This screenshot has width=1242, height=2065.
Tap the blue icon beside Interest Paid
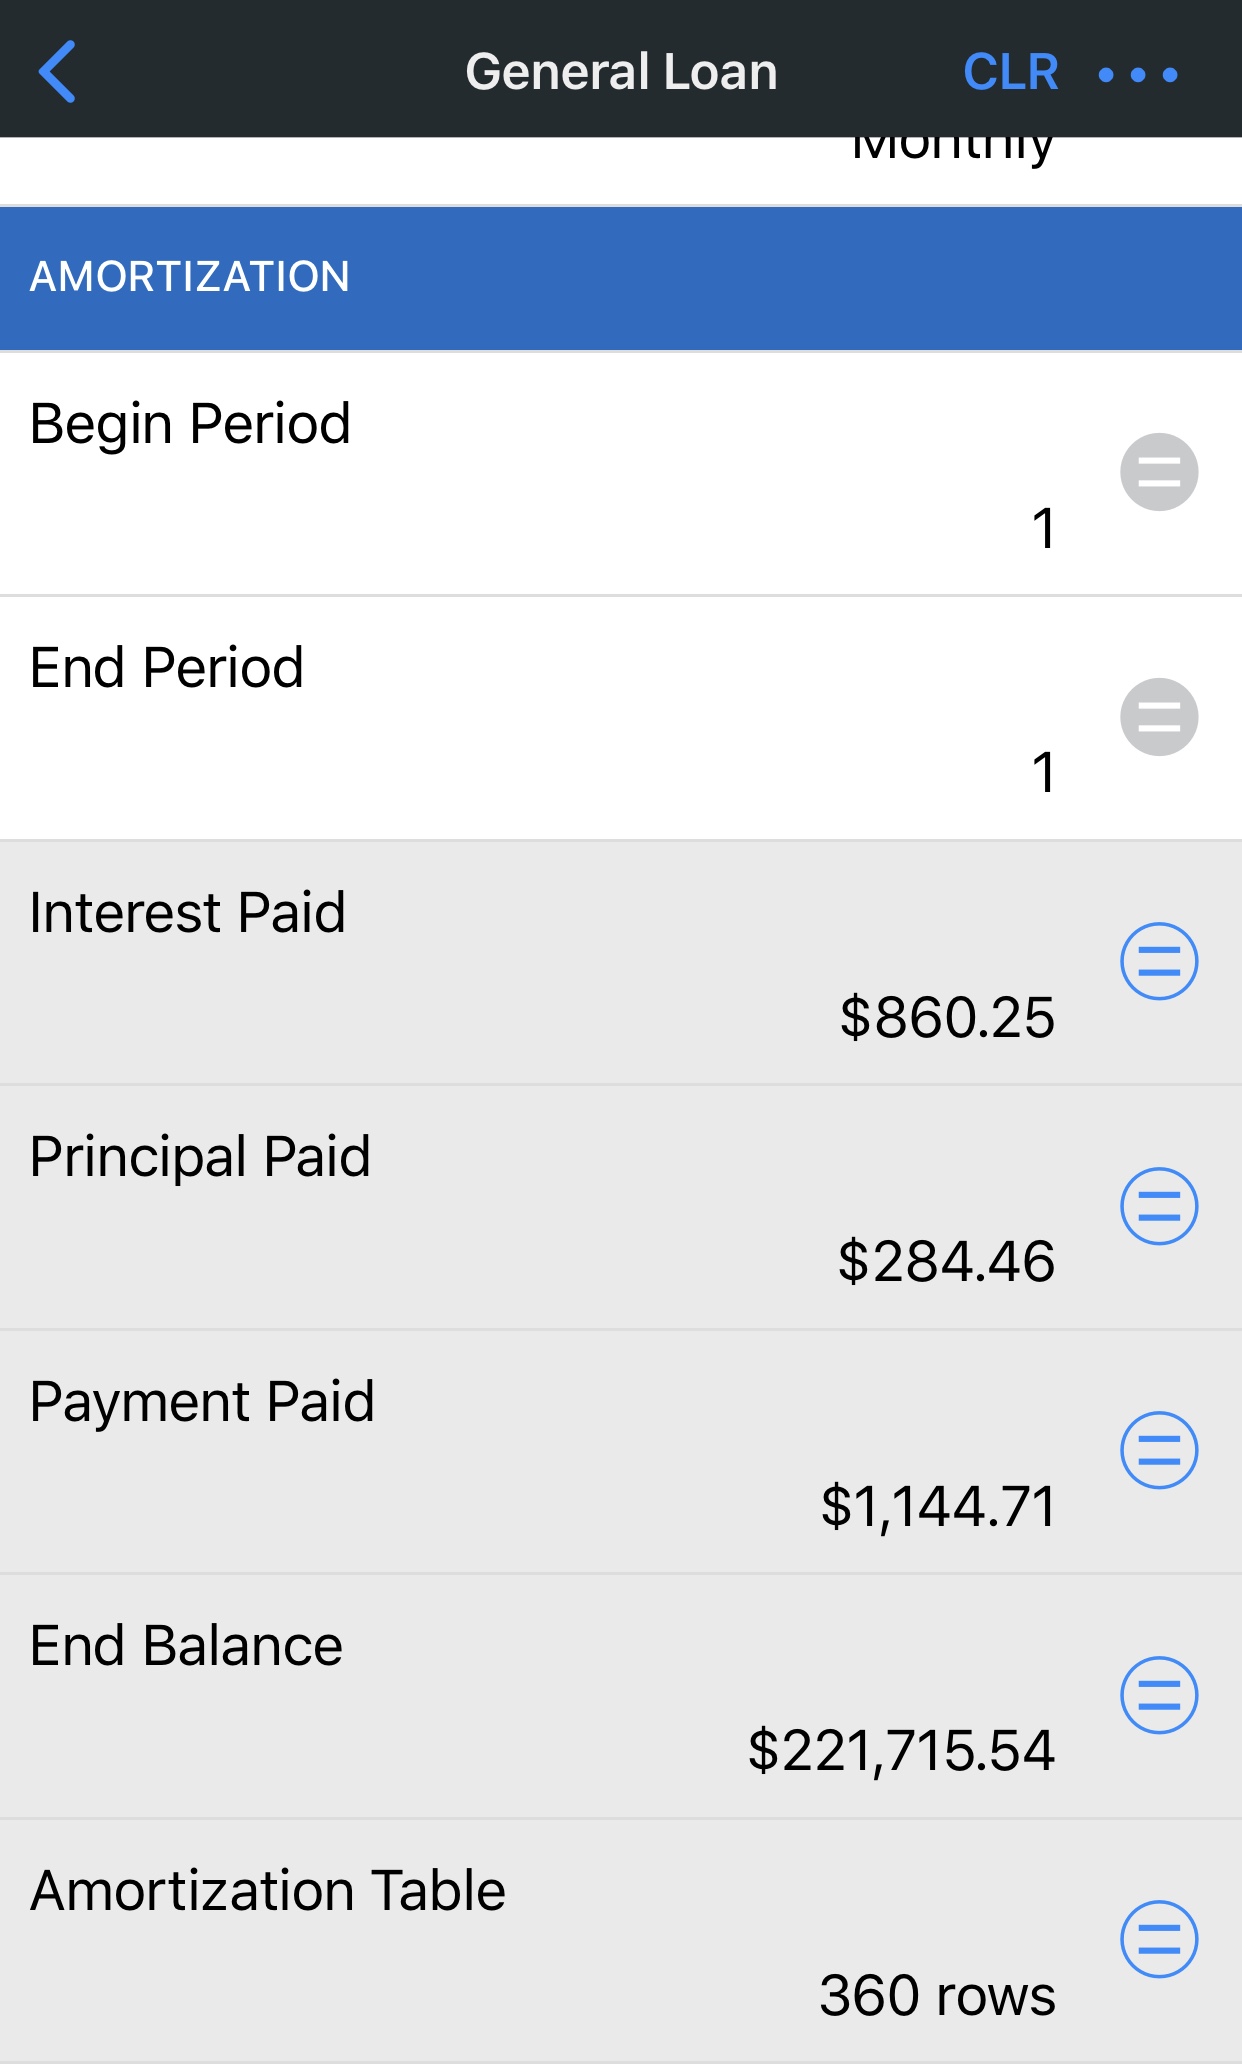[1159, 961]
